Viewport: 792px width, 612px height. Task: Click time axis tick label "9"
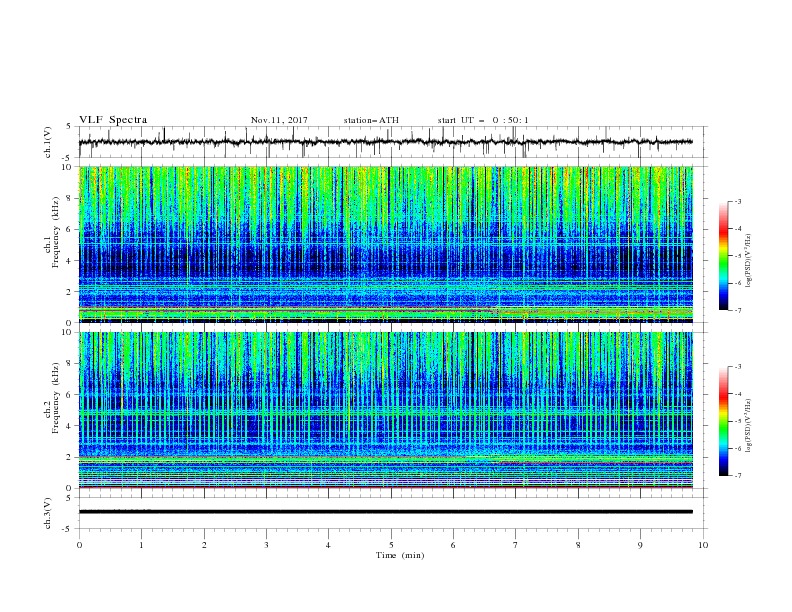(640, 545)
